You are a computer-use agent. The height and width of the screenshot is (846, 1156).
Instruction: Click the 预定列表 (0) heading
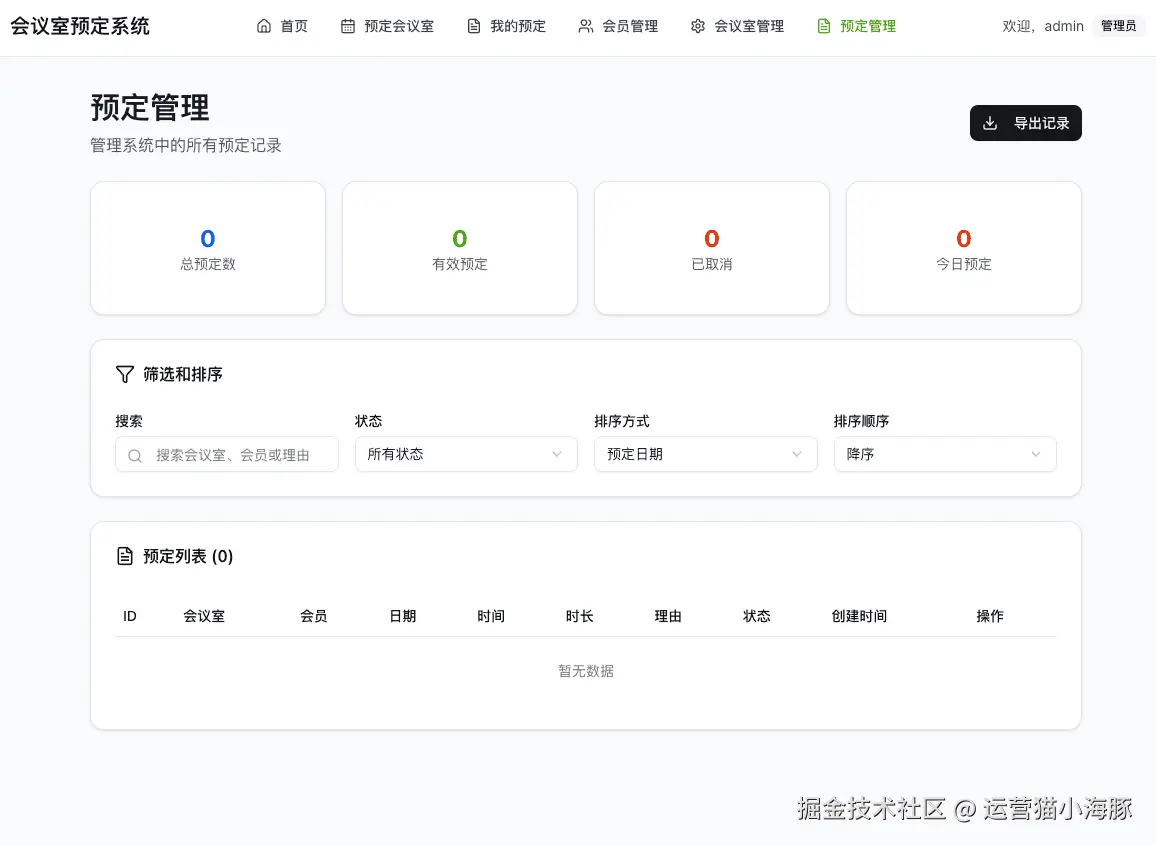(188, 556)
